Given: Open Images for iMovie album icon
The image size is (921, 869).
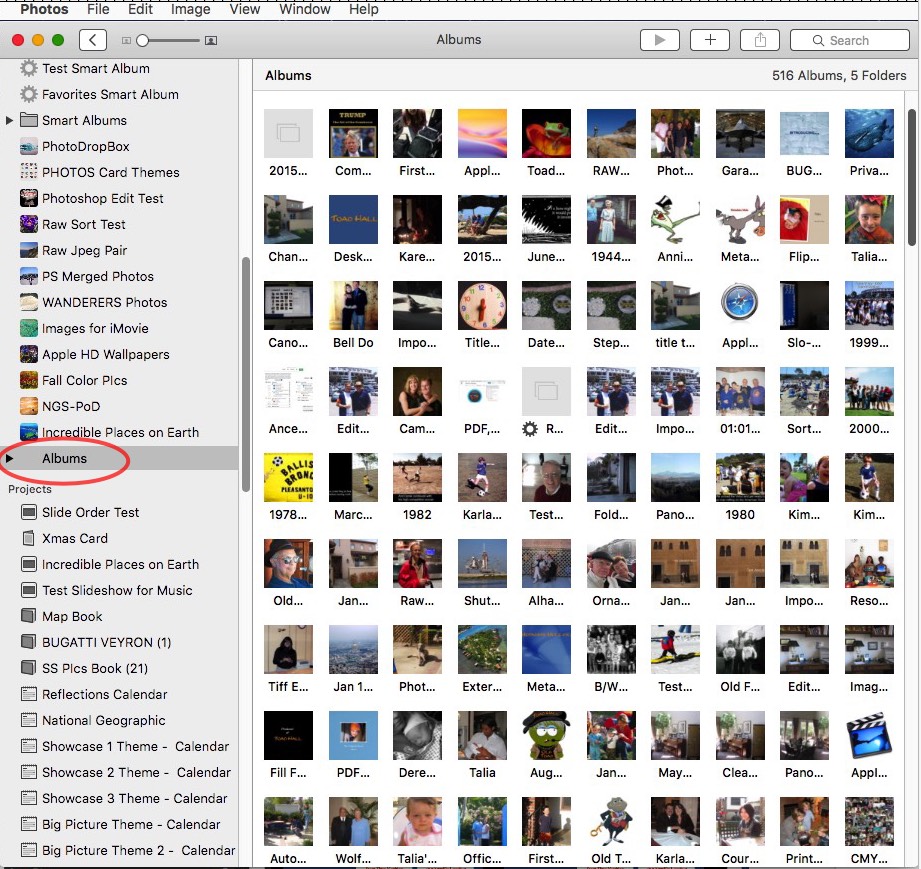Looking at the screenshot, I should click(29, 328).
